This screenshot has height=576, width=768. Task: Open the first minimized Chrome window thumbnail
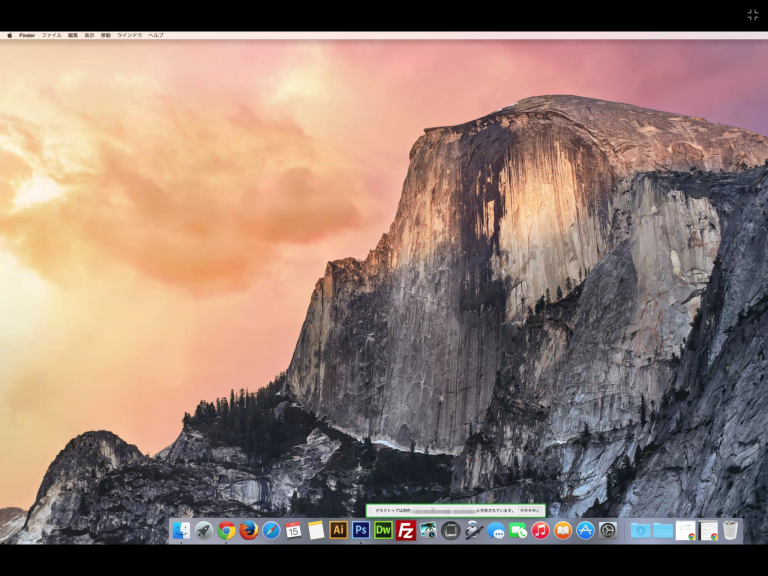click(x=685, y=530)
